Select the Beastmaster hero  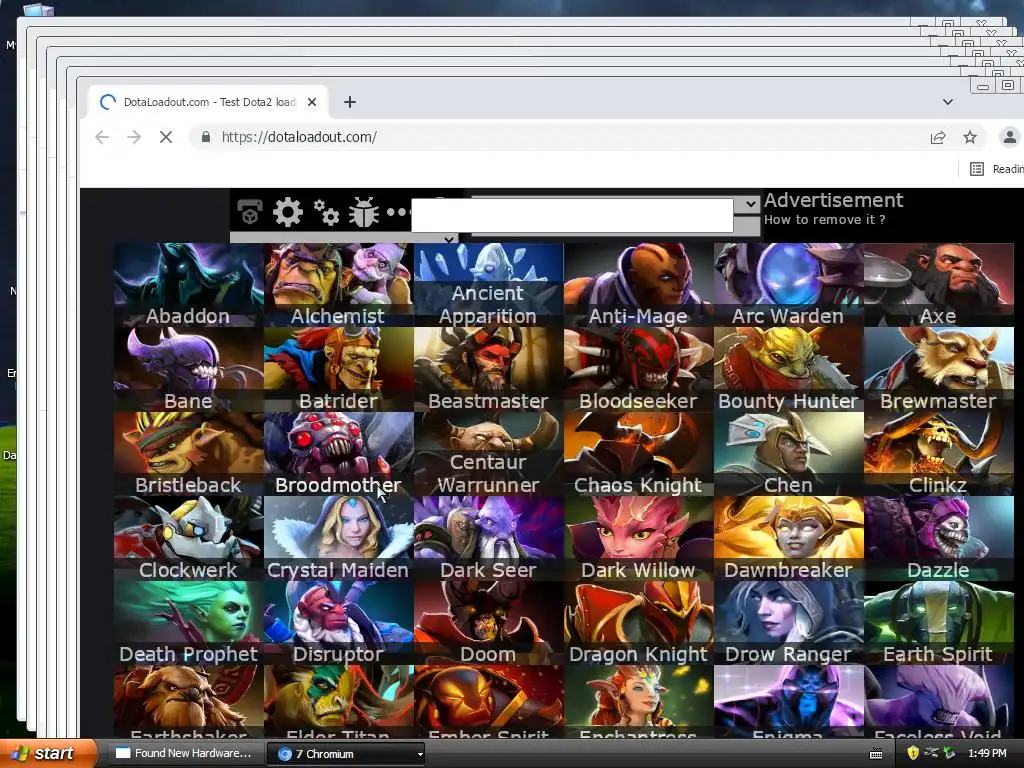click(x=488, y=369)
